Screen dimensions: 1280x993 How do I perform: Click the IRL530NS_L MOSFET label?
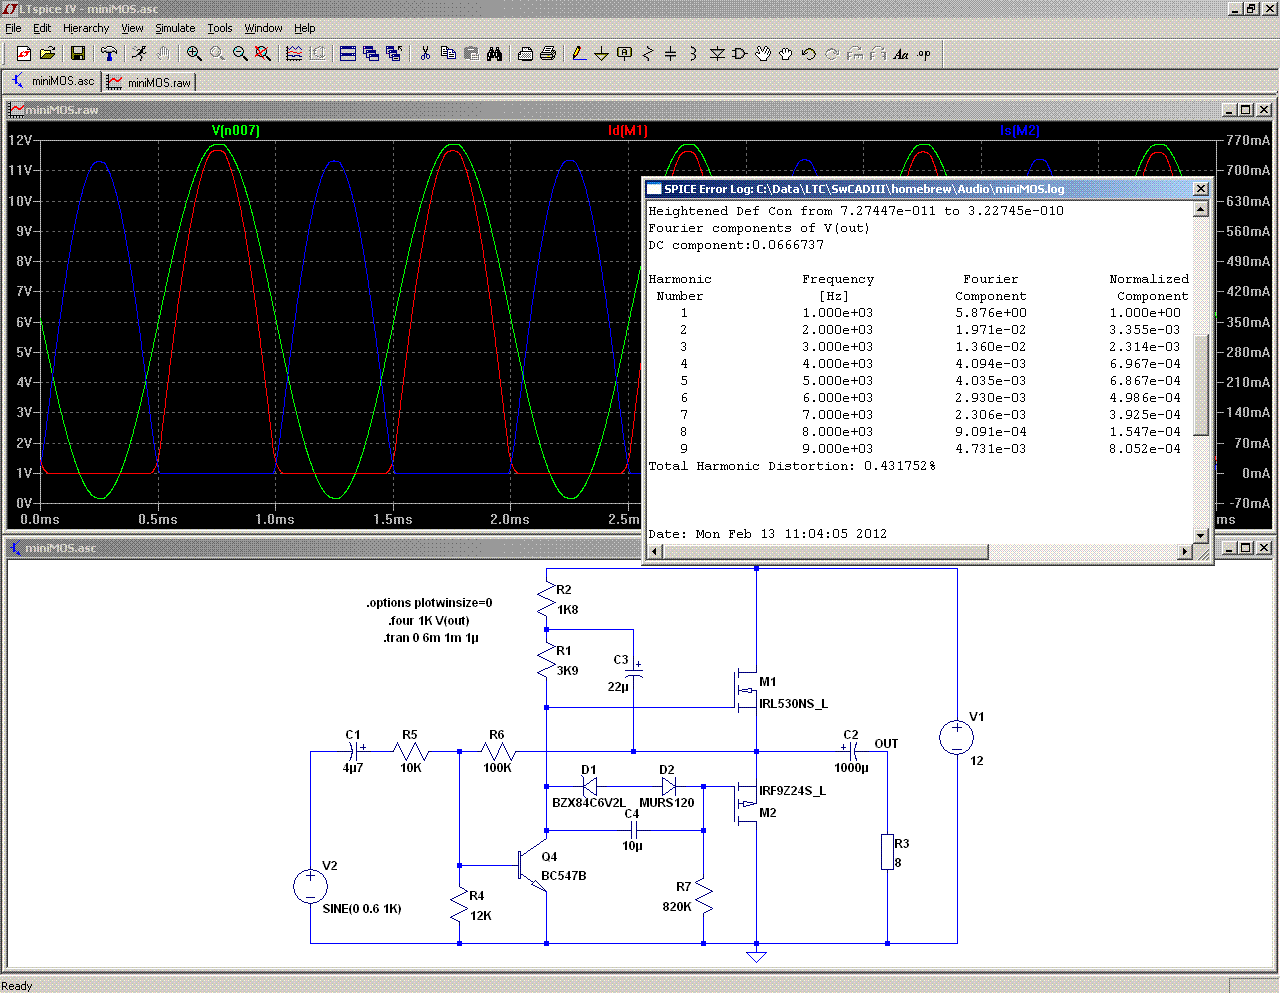(793, 704)
